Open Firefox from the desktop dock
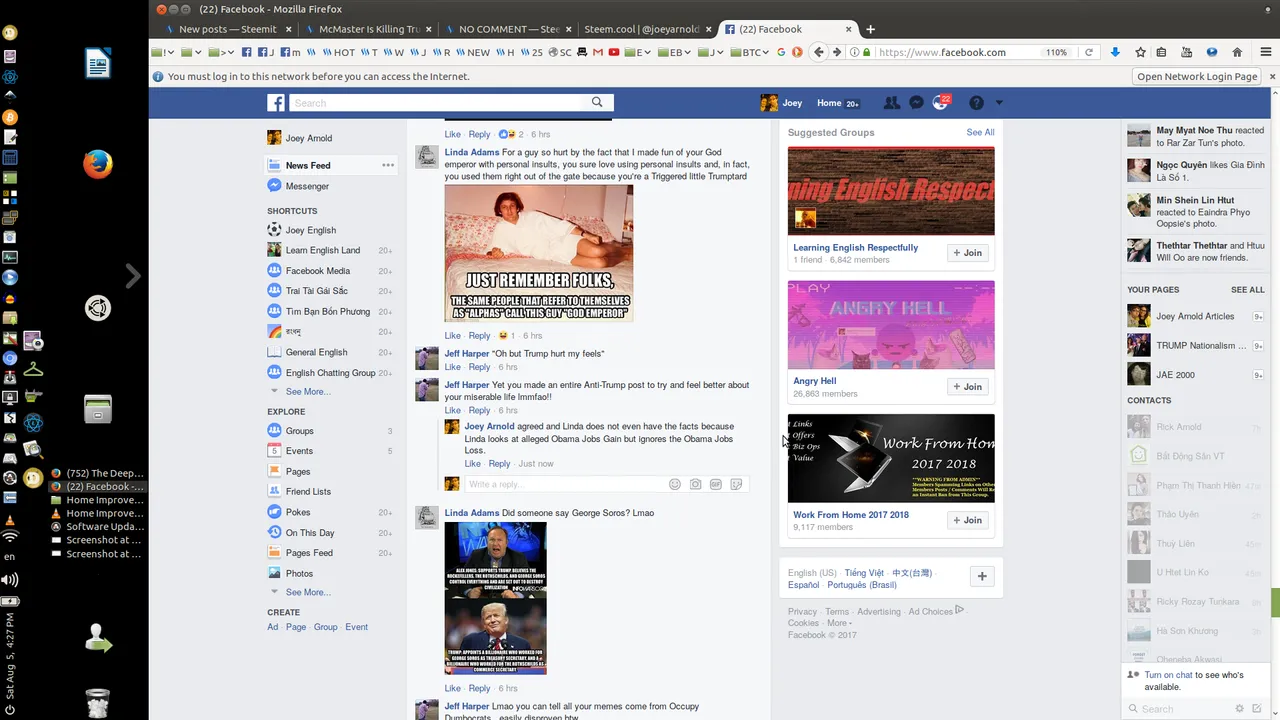1280x720 pixels. 98,164
